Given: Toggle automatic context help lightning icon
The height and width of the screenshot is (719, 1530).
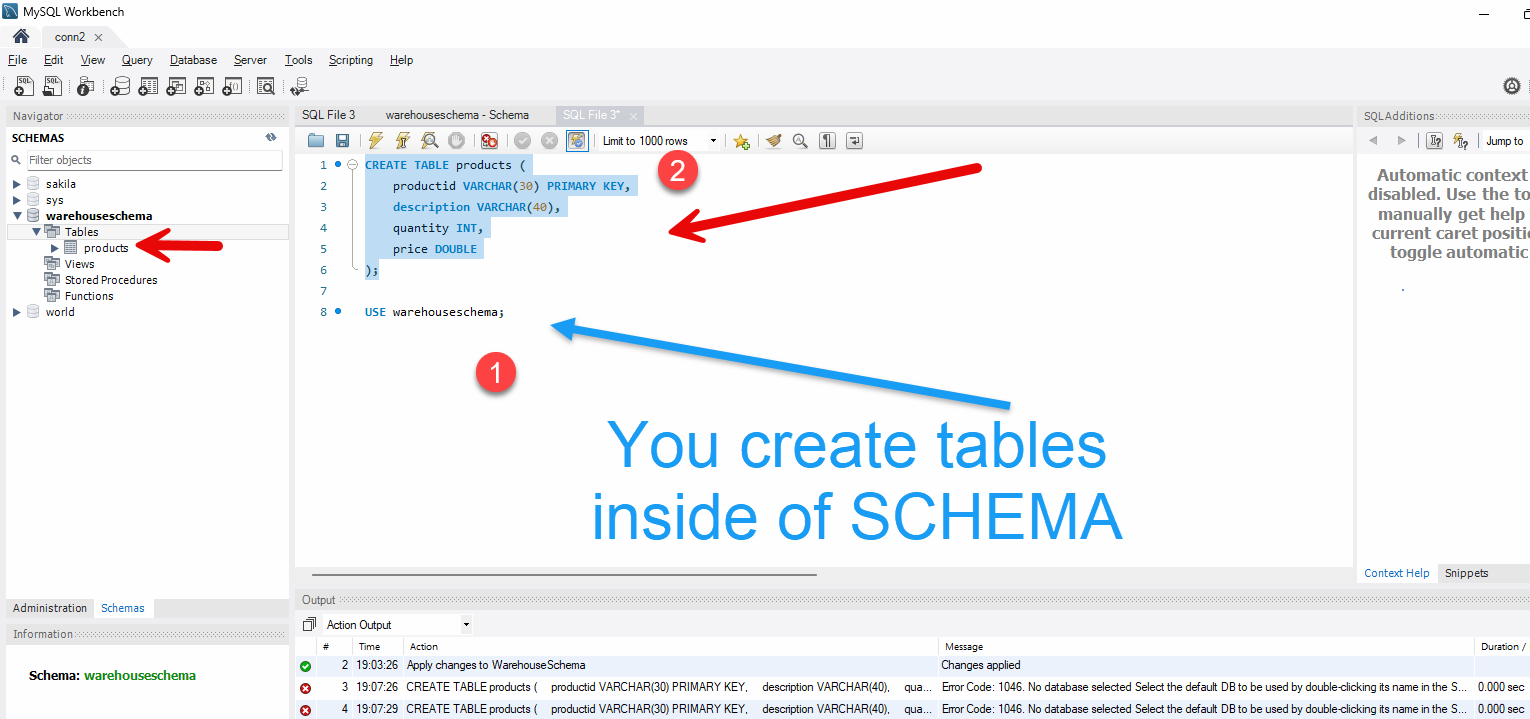Looking at the screenshot, I should [1461, 141].
